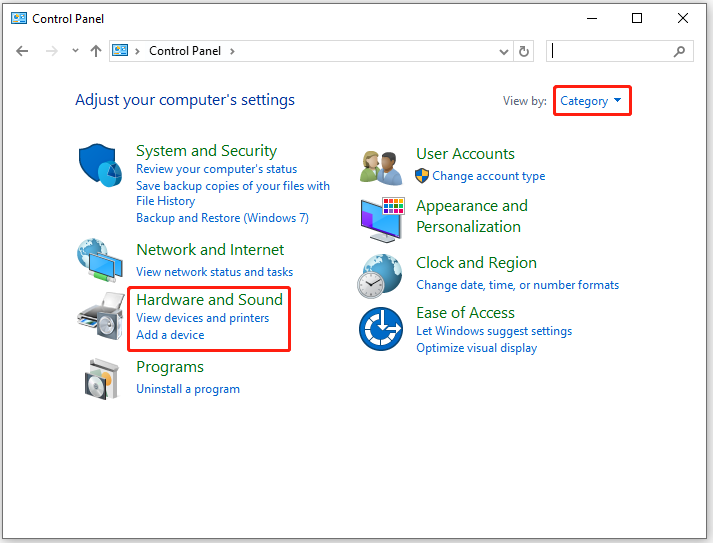This screenshot has width=713, height=543.
Task: Close the Control Panel window
Action: pos(683,18)
